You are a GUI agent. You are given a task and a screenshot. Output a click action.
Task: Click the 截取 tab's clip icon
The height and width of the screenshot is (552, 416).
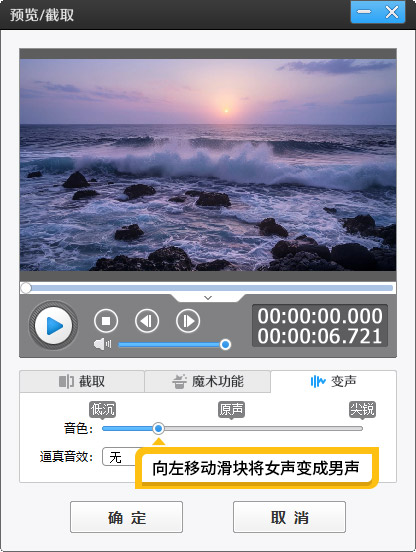(x=66, y=381)
